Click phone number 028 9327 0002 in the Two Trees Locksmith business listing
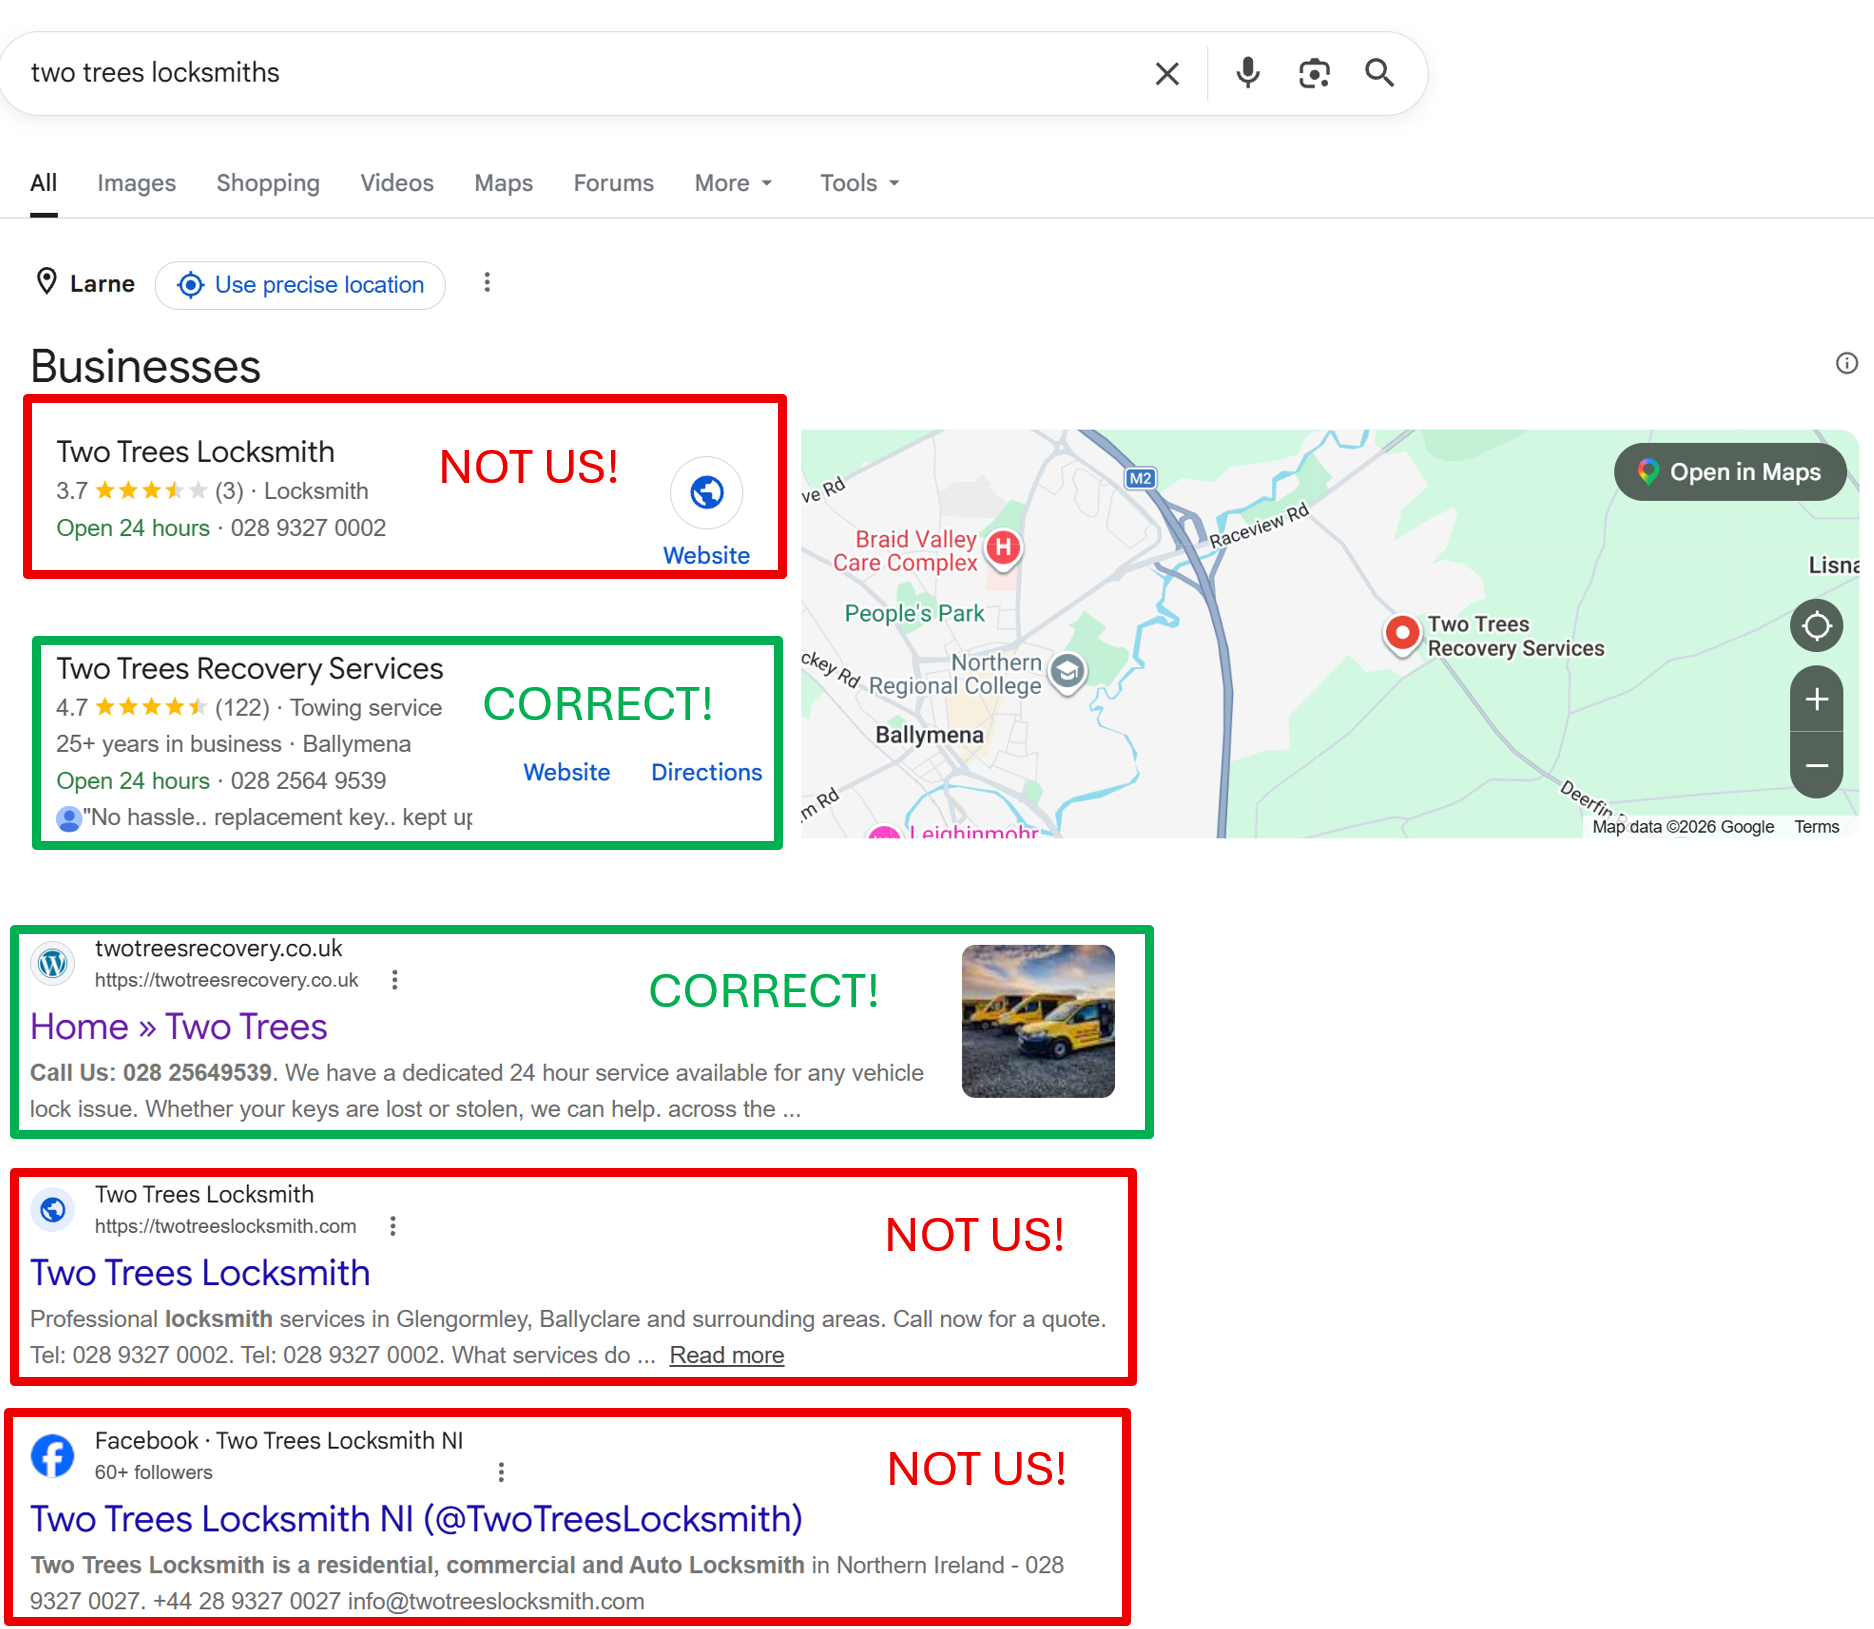 pos(308,528)
